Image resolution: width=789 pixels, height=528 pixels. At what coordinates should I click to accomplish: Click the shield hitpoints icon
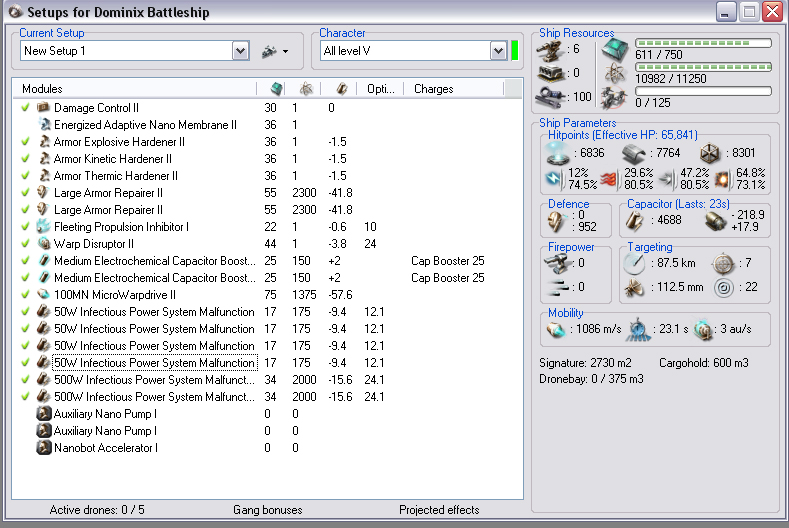click(x=557, y=154)
